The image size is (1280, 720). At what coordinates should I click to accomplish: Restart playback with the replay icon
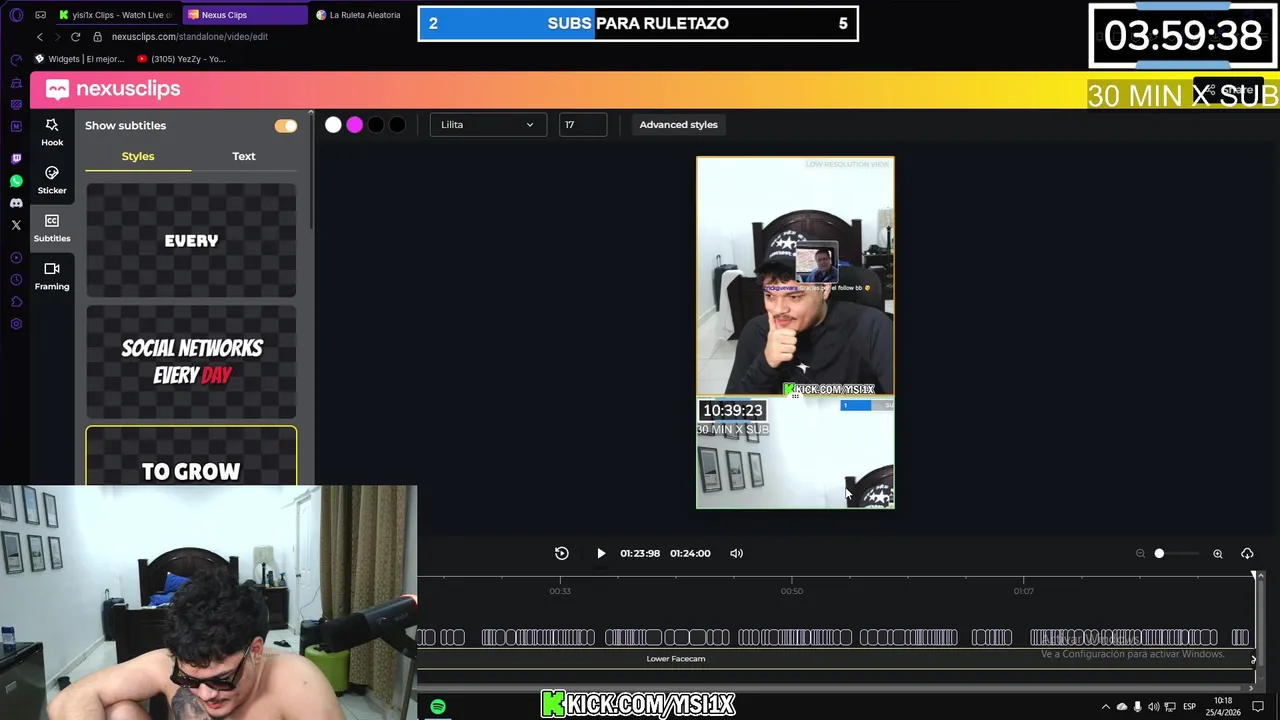click(x=562, y=553)
